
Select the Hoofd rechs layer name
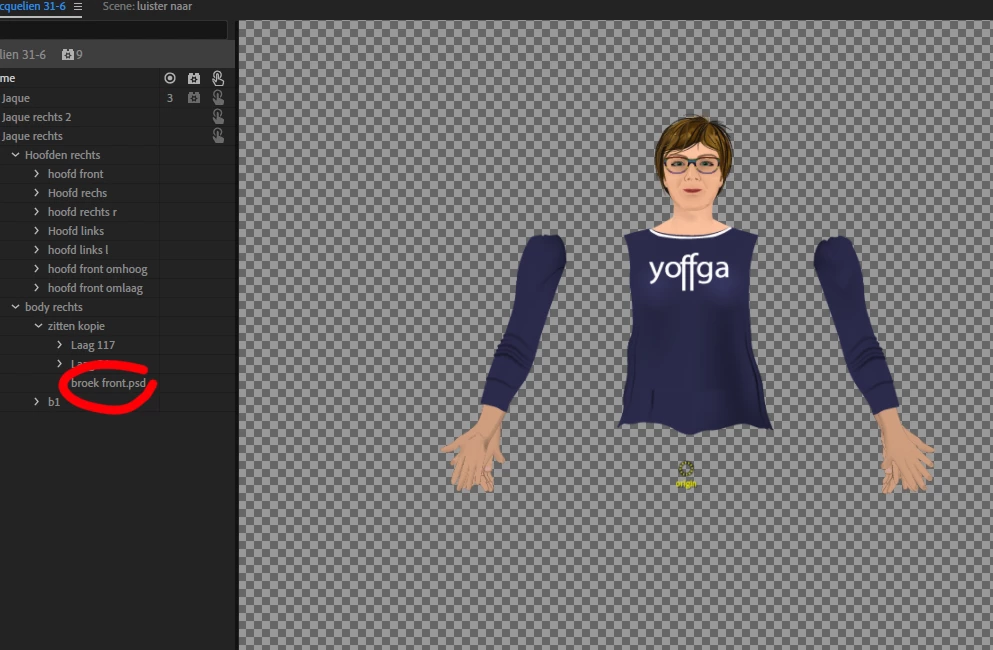click(77, 193)
